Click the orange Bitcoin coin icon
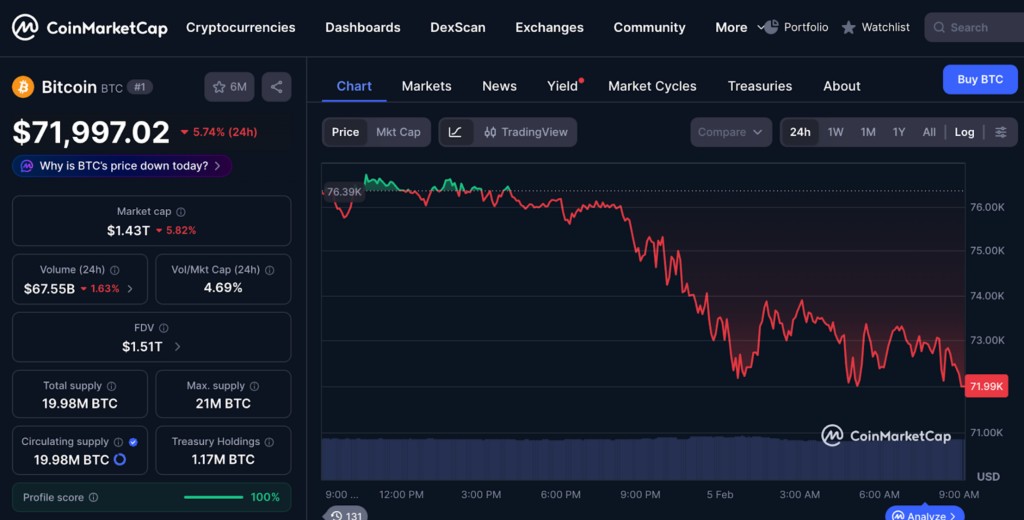 click(23, 87)
